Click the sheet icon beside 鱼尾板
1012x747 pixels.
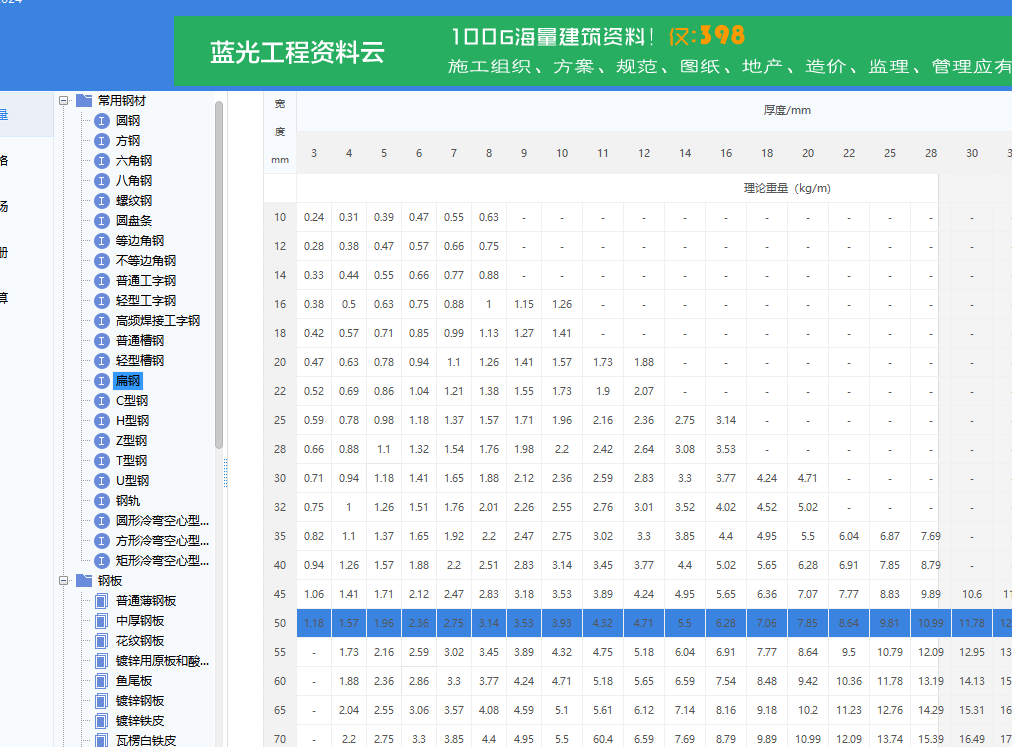(x=101, y=681)
